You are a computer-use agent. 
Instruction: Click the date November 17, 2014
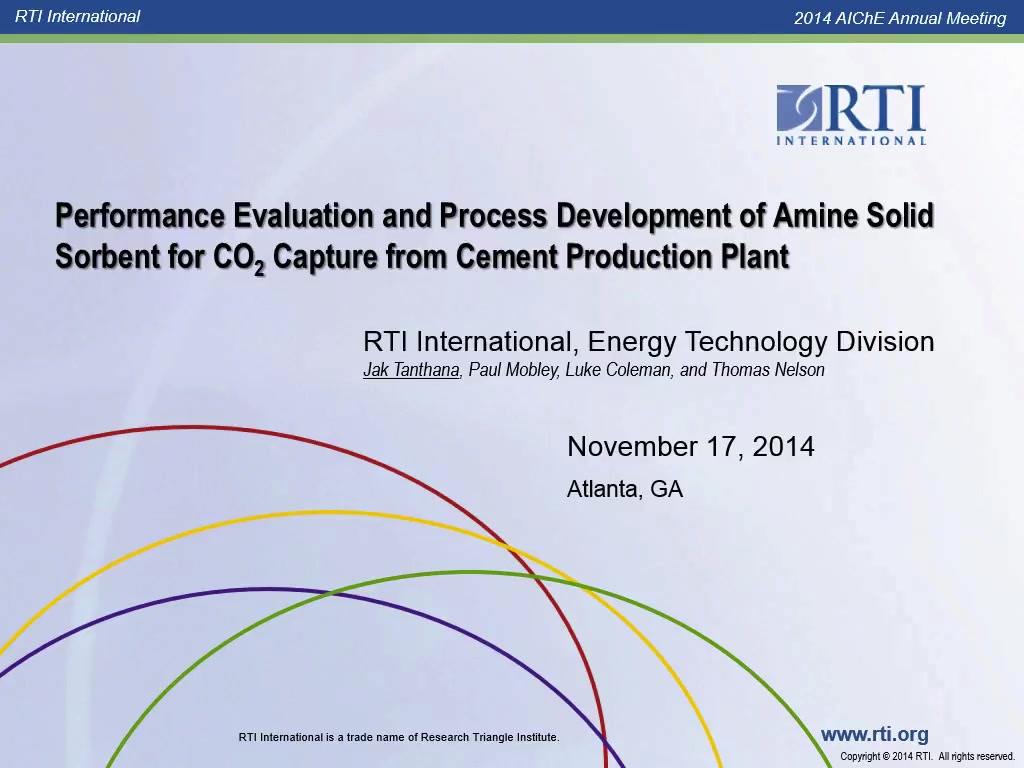coord(690,447)
